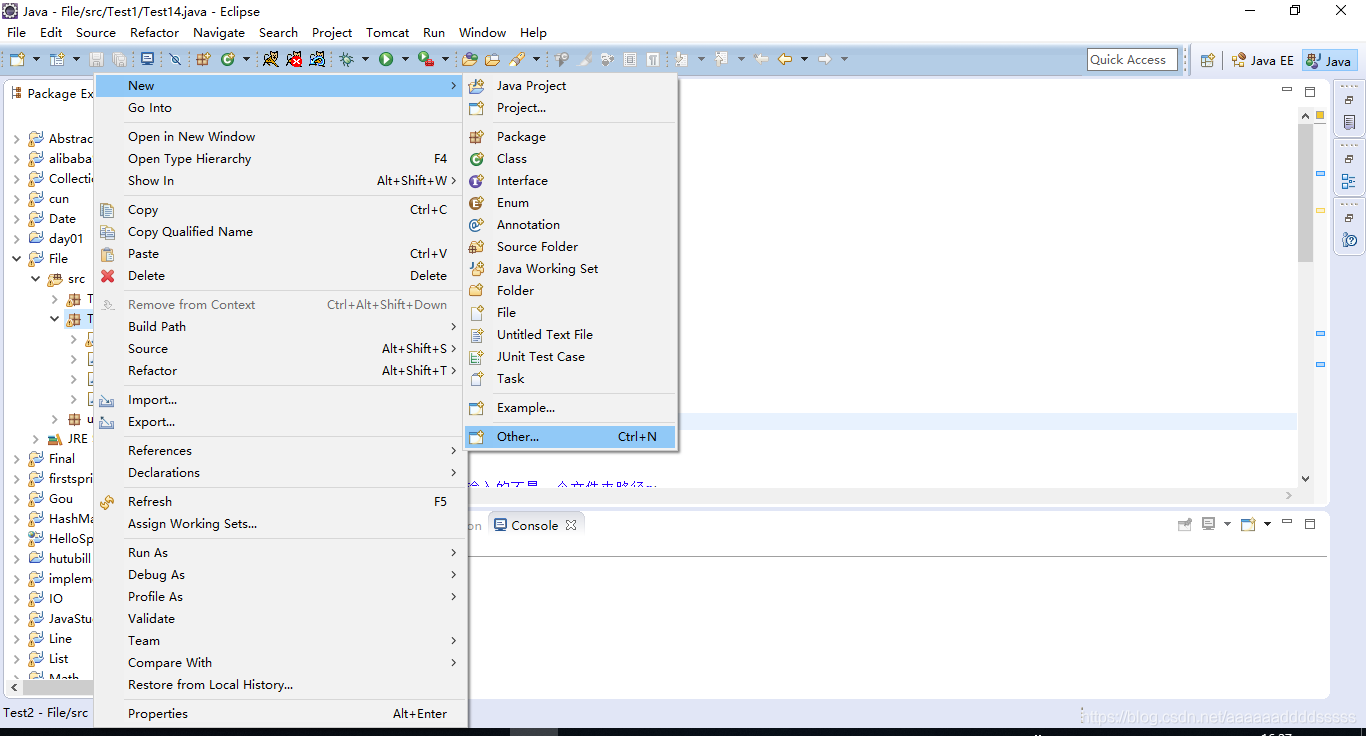Choose Class from the New submenu
The width and height of the screenshot is (1366, 736).
click(570, 159)
